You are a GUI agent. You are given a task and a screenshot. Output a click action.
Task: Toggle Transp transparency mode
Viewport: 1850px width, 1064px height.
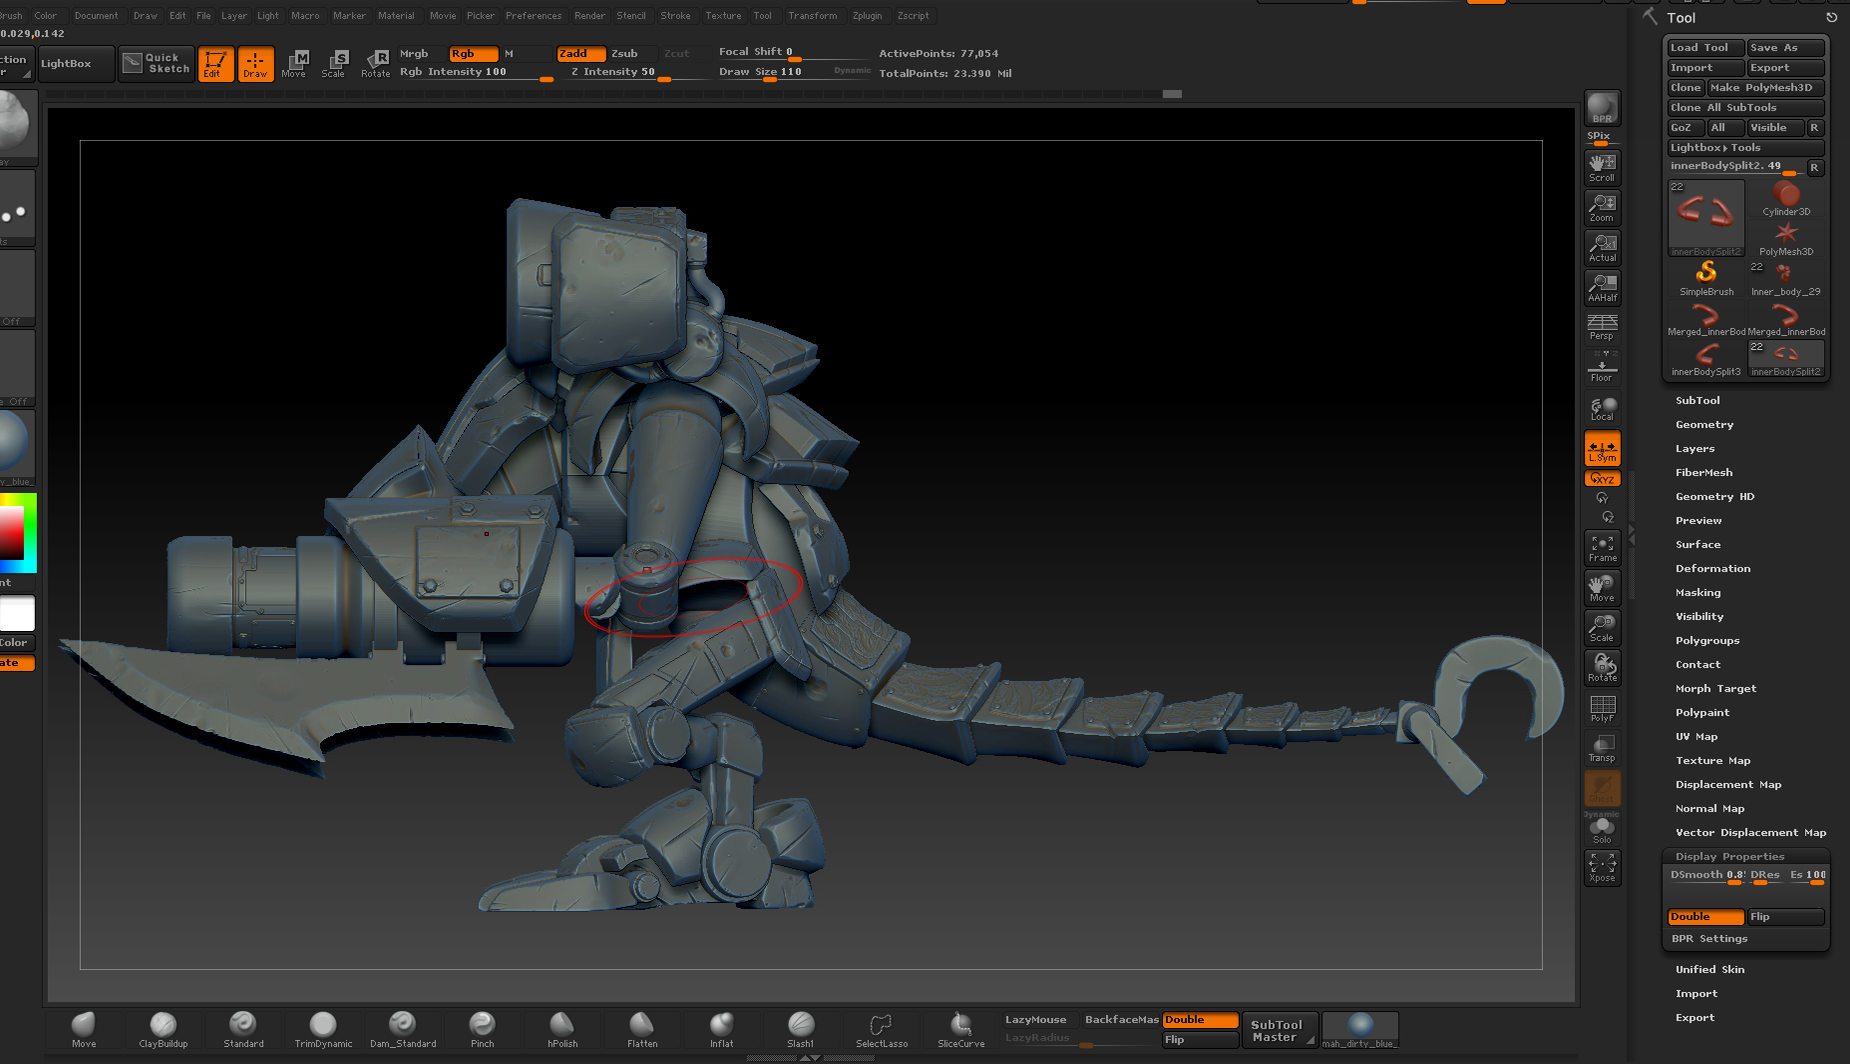pyautogui.click(x=1602, y=748)
